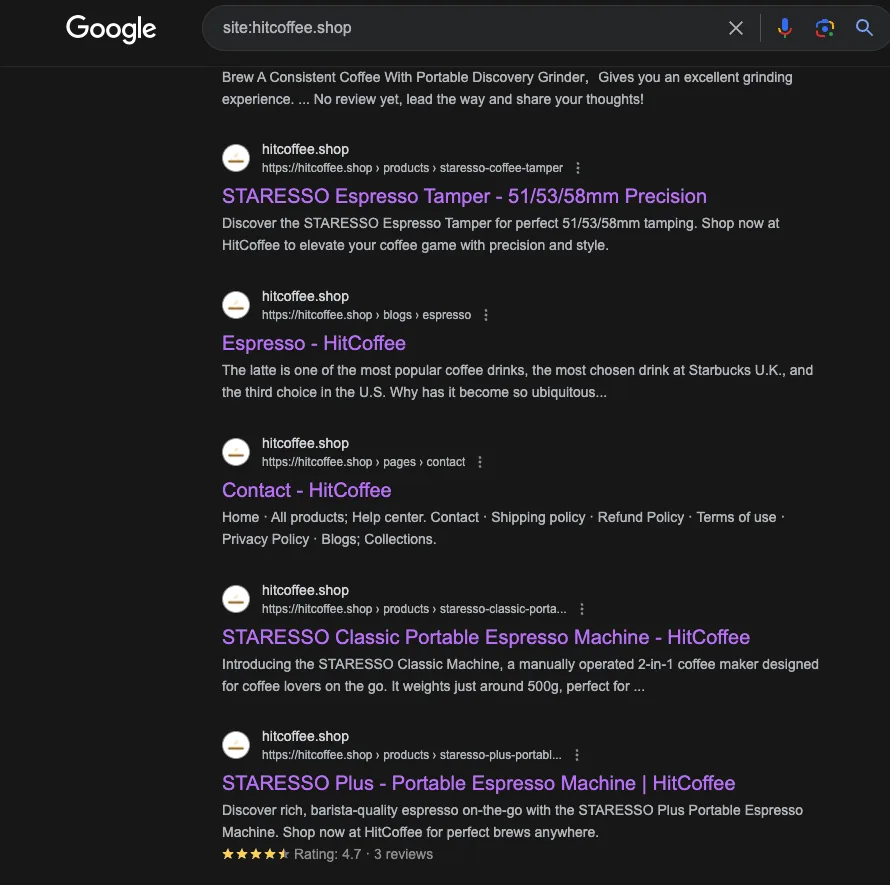Click favicon of the STARESSO Espresso Tamper result
Viewport: 890px width, 885px height.
(x=236, y=158)
